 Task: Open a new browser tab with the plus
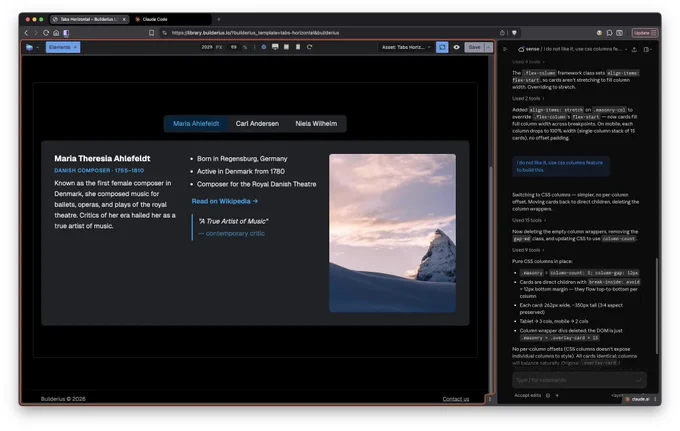point(219,19)
